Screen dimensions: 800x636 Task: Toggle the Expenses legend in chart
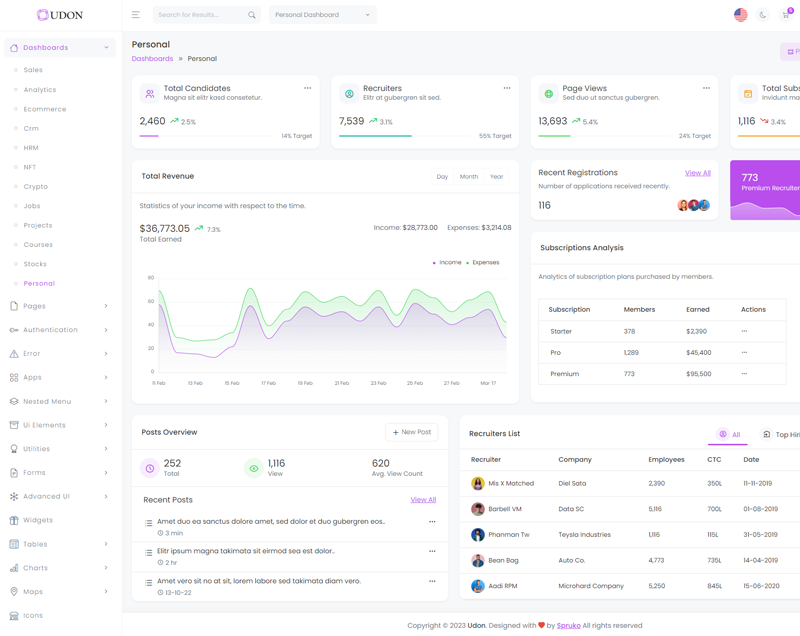(x=484, y=263)
